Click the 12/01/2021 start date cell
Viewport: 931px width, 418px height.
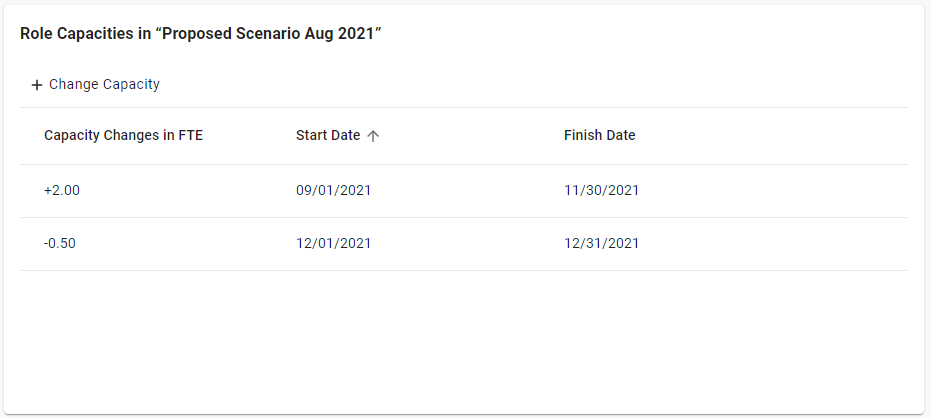click(333, 244)
